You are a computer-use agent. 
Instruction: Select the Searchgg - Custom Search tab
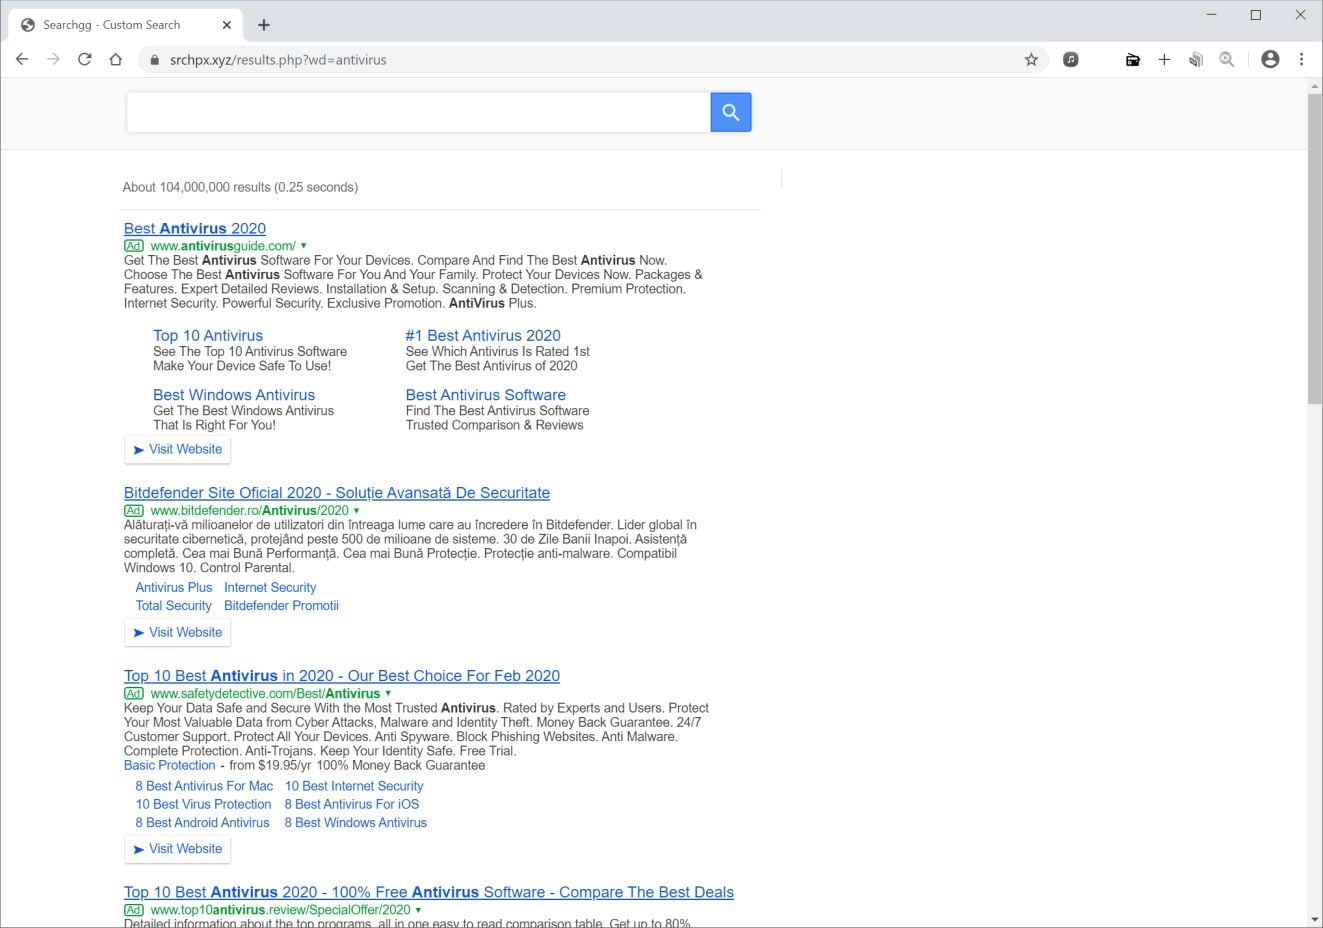coord(125,25)
